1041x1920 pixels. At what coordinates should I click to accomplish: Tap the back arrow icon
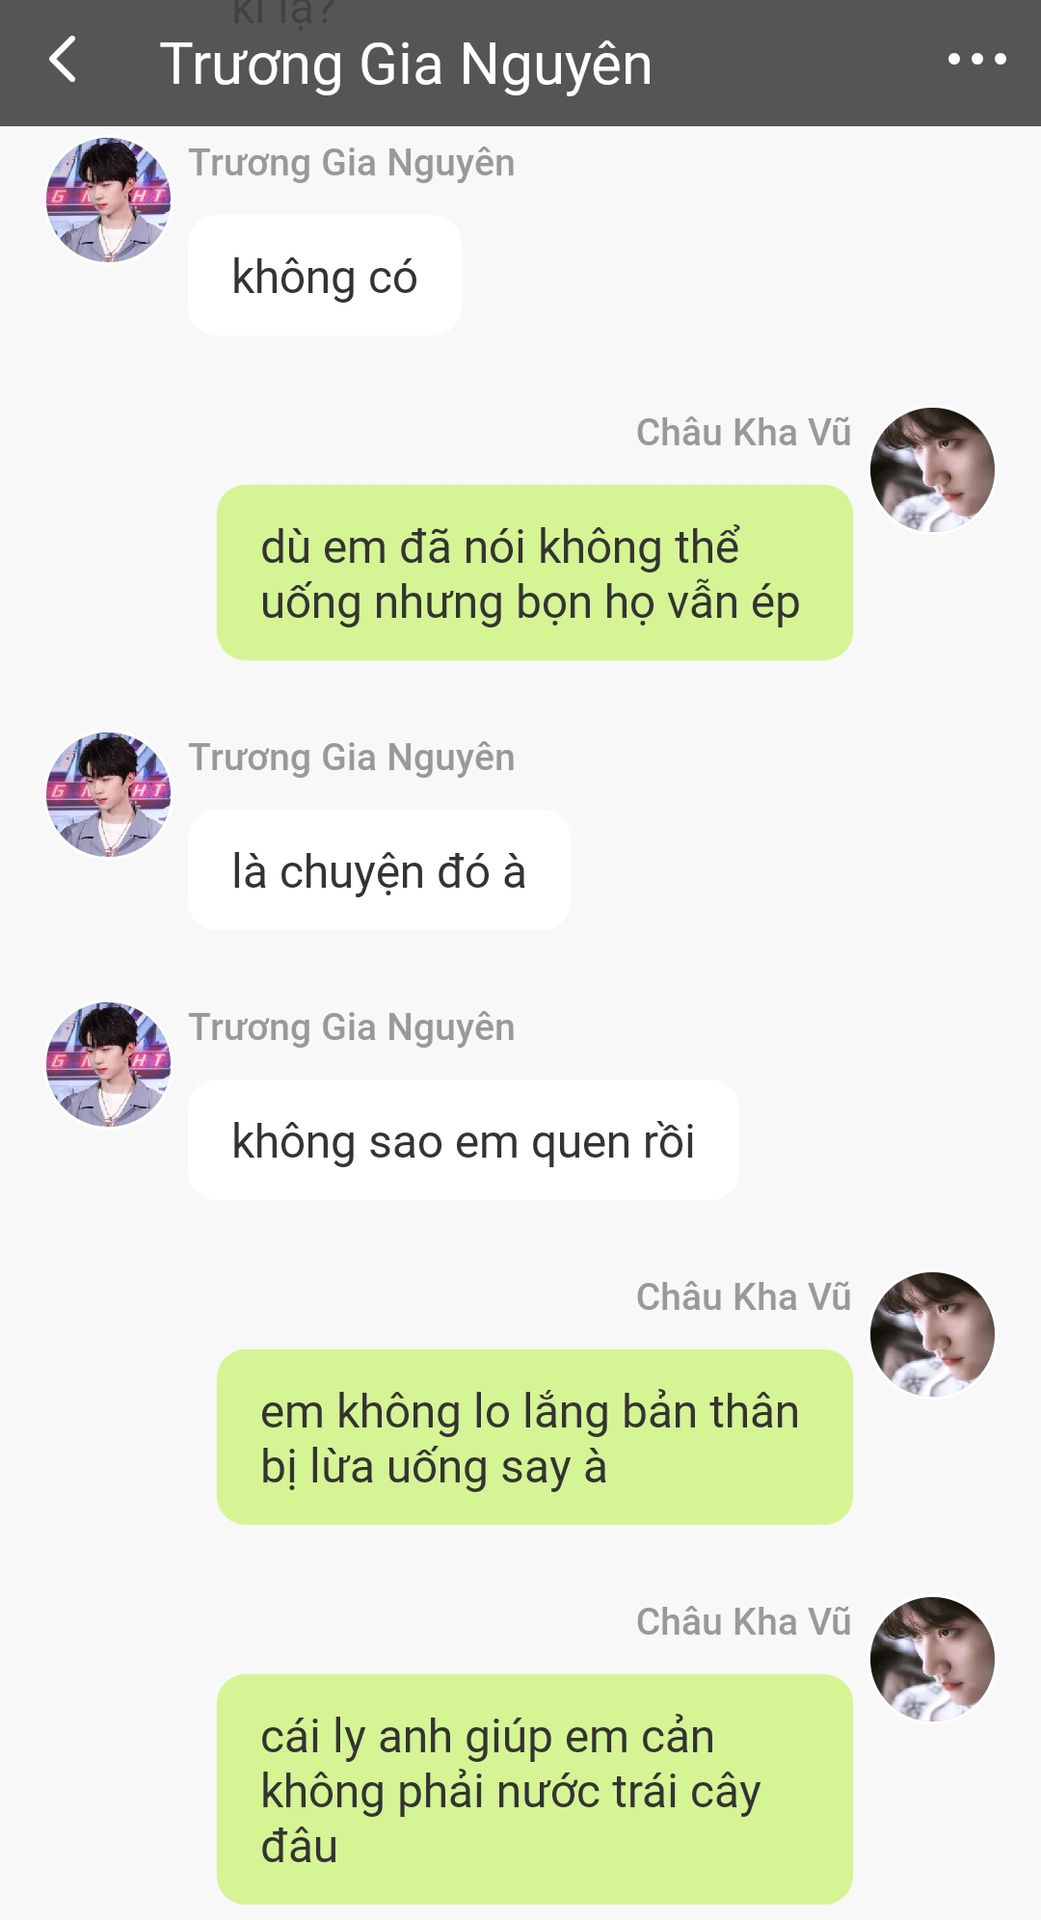(x=63, y=60)
